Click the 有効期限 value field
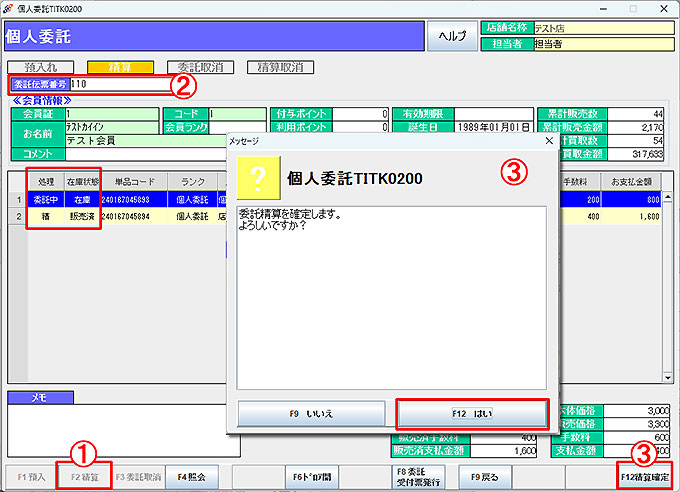This screenshot has height=492, width=680. pyautogui.click(x=494, y=114)
